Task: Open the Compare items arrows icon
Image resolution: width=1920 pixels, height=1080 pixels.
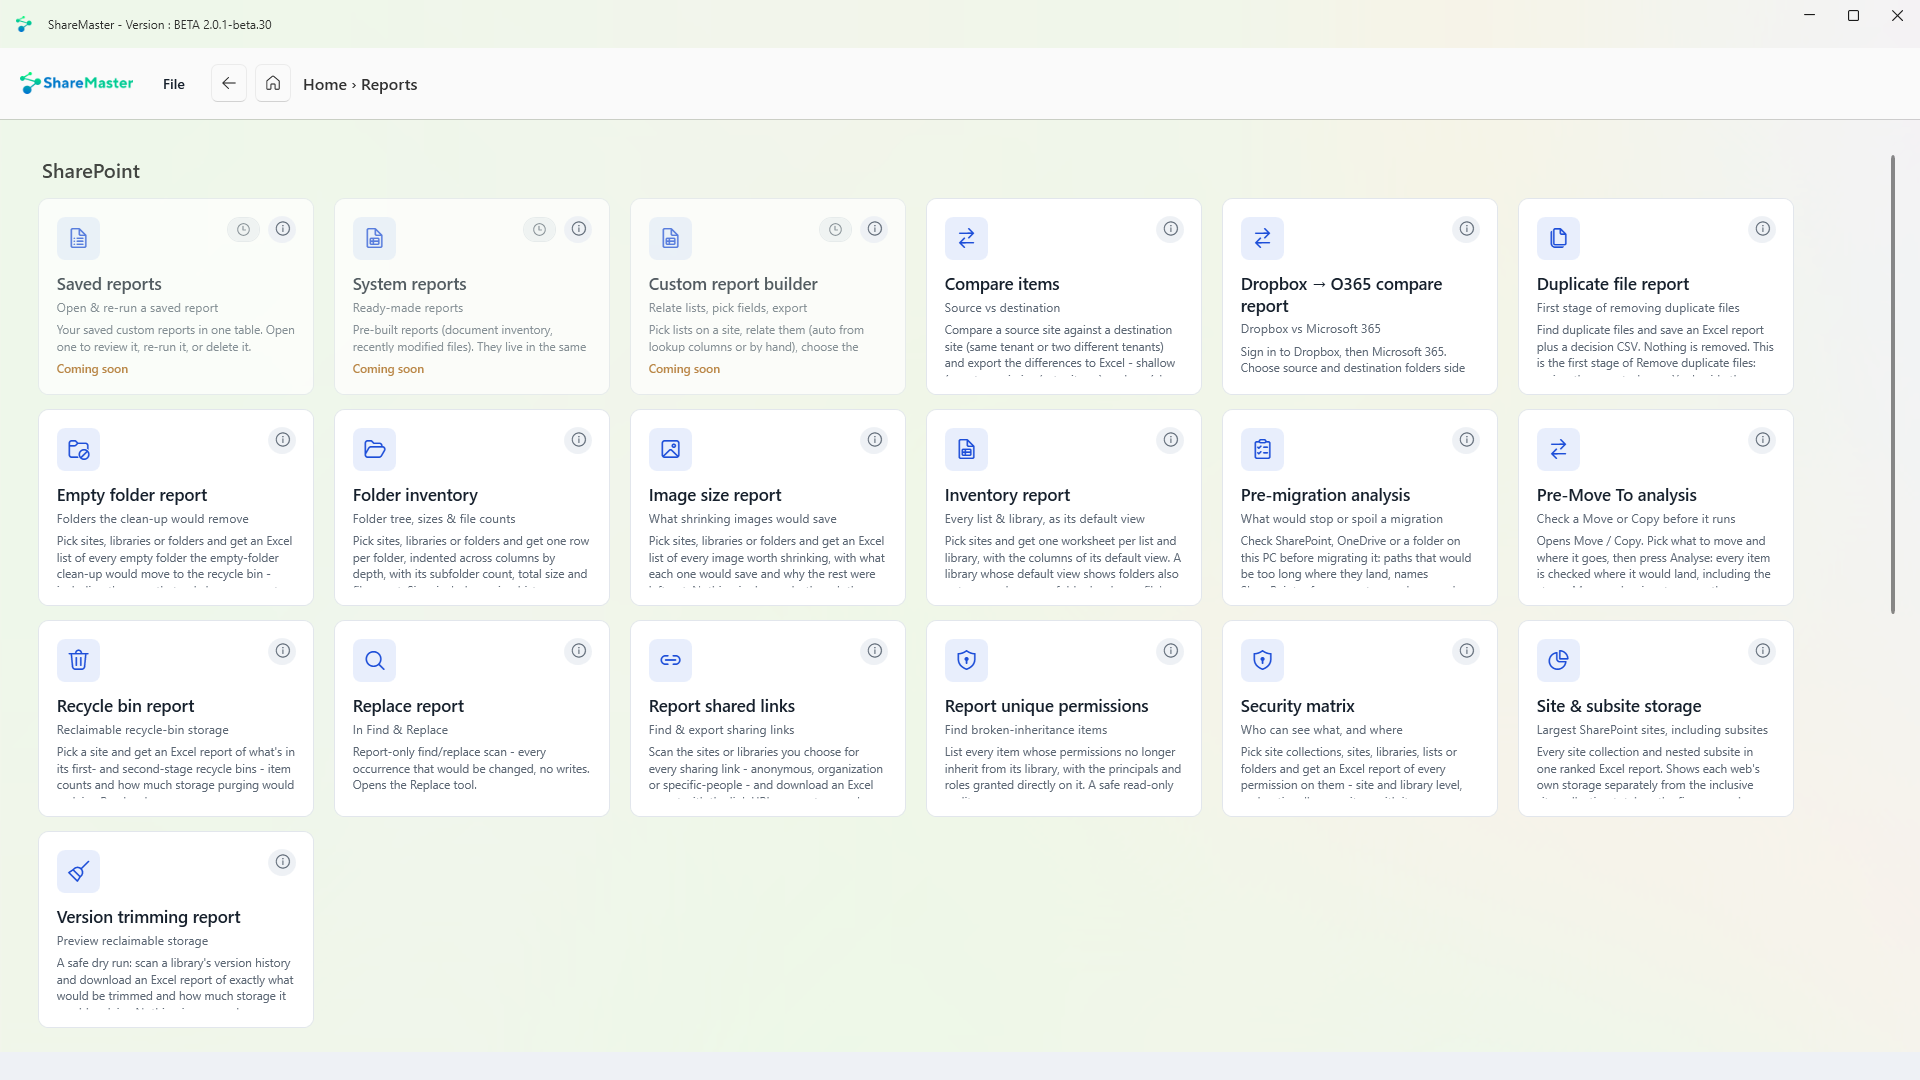Action: tap(966, 238)
